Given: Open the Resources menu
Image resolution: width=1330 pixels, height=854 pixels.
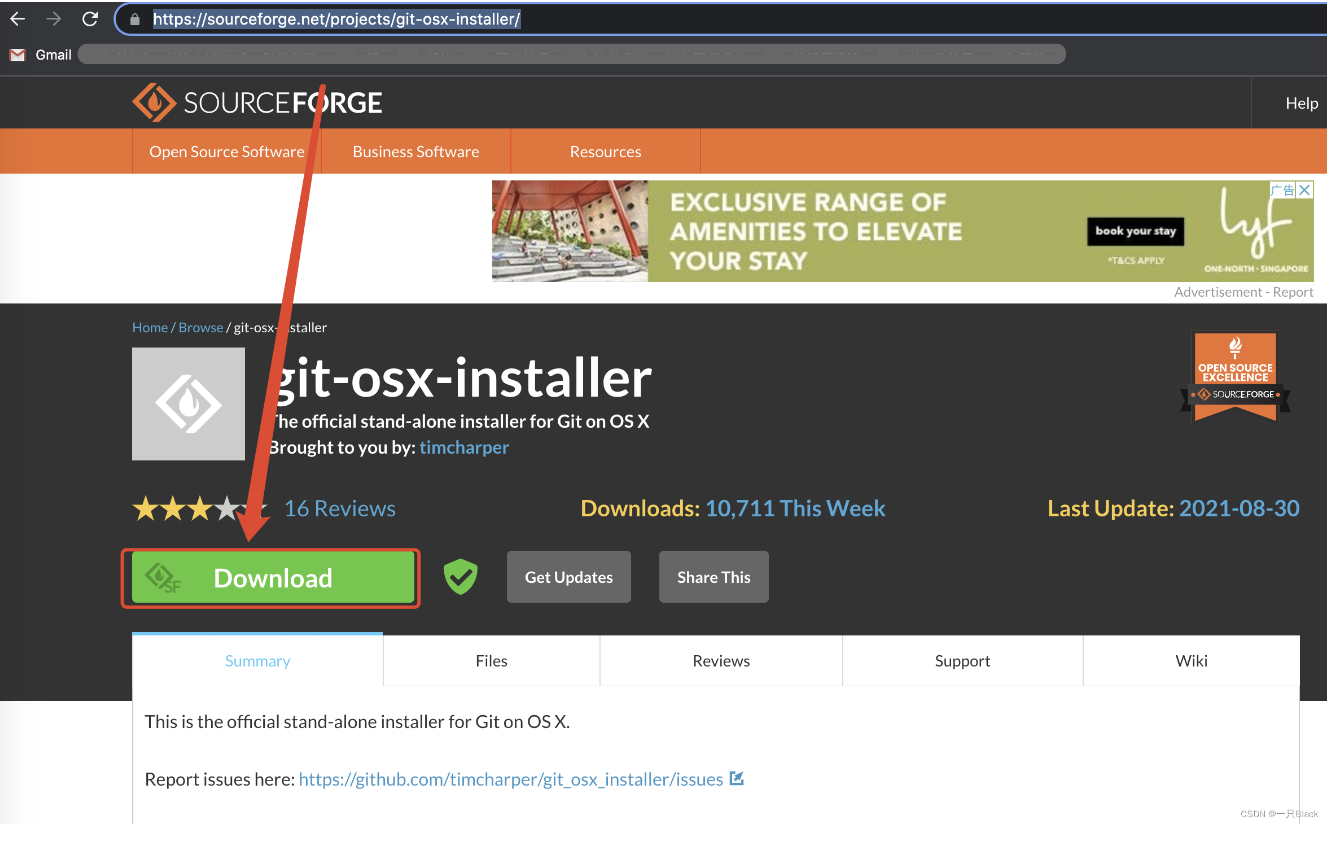Looking at the screenshot, I should (606, 151).
